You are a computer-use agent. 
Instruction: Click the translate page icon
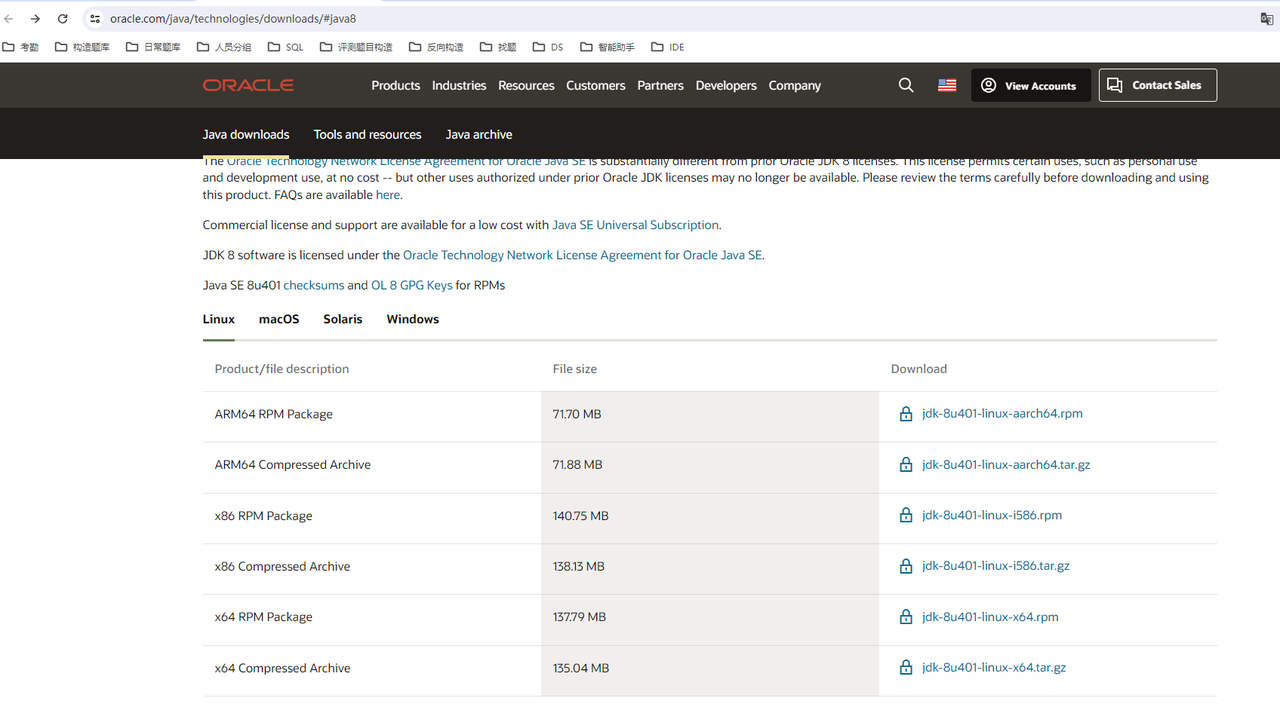click(x=1267, y=18)
